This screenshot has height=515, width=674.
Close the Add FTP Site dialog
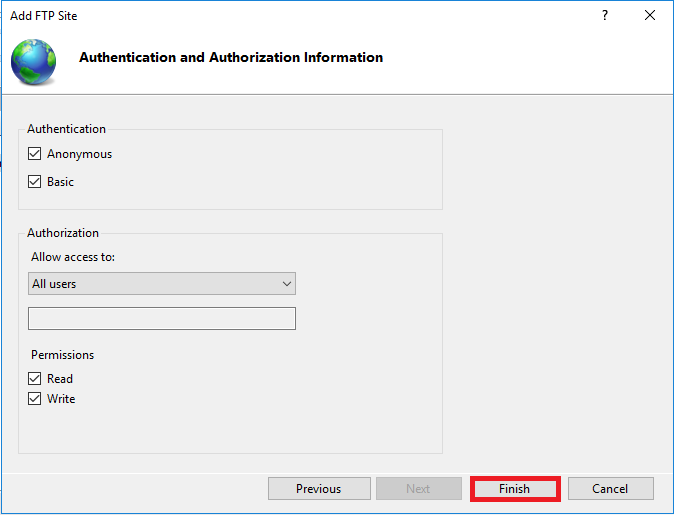click(650, 15)
